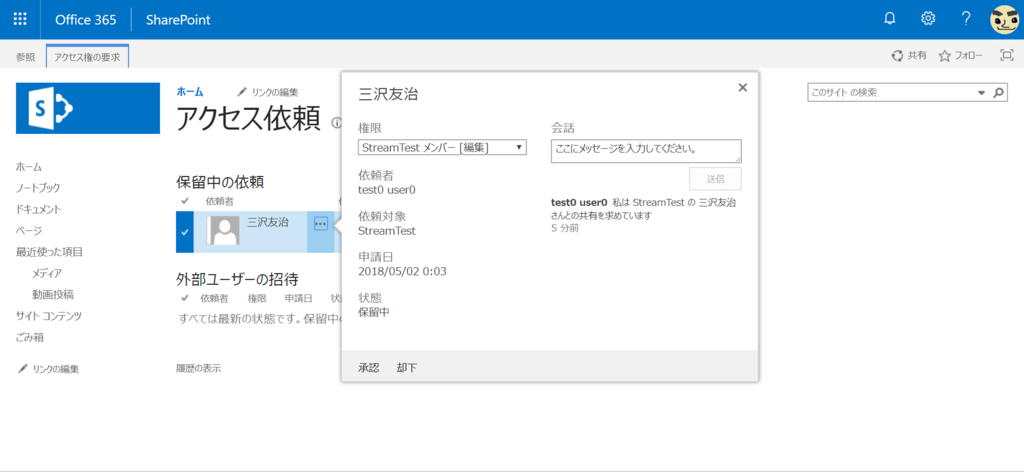Viewport: 1024px width, 472px height.
Task: Click the user profile avatar
Action: (x=1005, y=20)
